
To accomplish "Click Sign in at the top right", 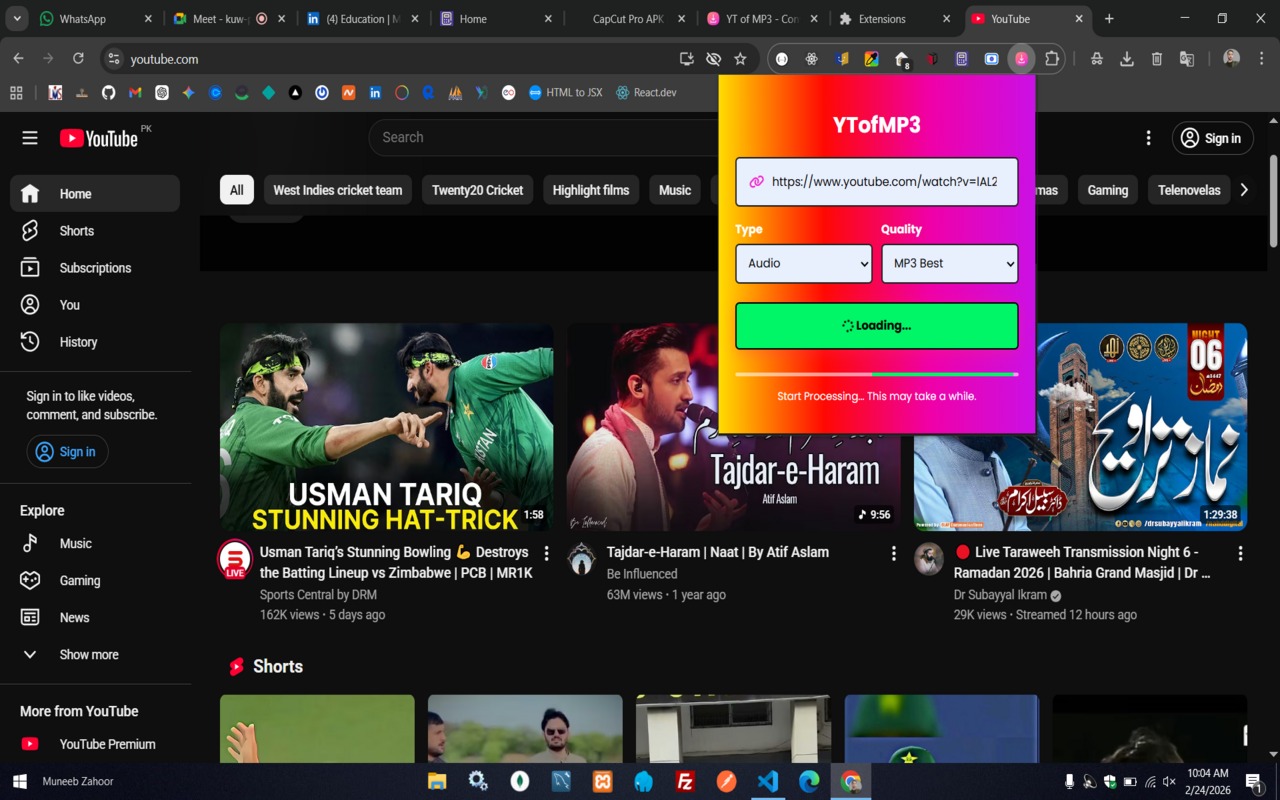I will [1212, 138].
